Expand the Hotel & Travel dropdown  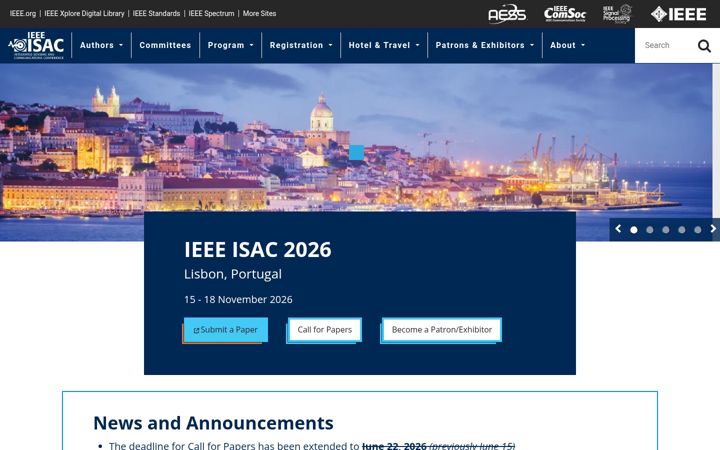pyautogui.click(x=384, y=45)
